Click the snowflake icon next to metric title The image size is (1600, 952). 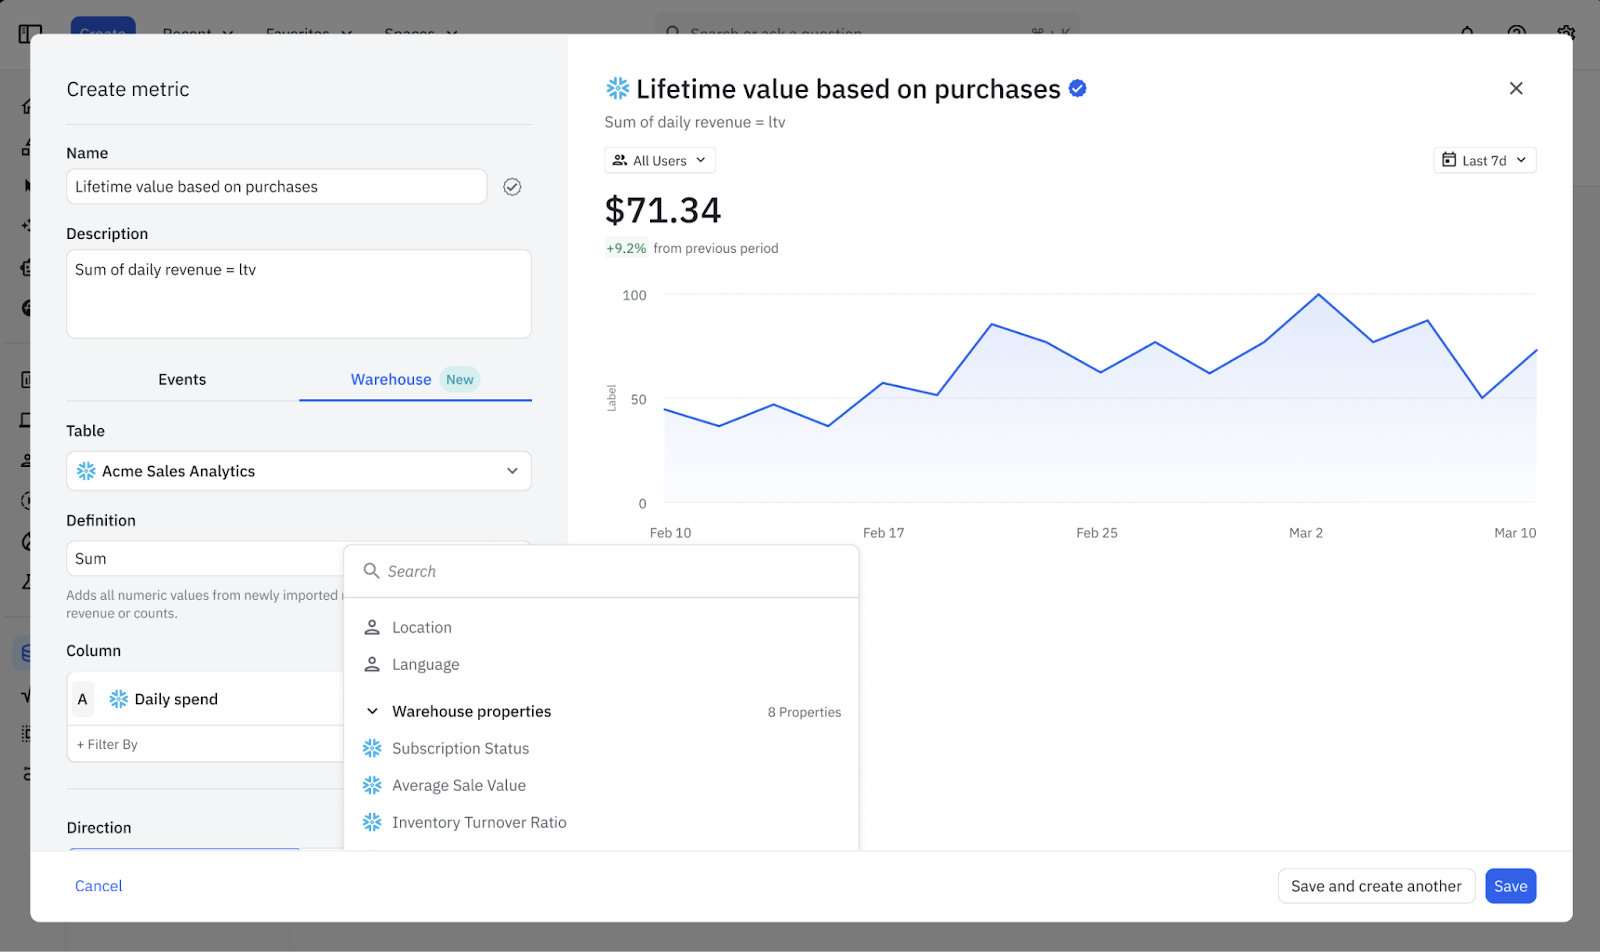tap(617, 88)
